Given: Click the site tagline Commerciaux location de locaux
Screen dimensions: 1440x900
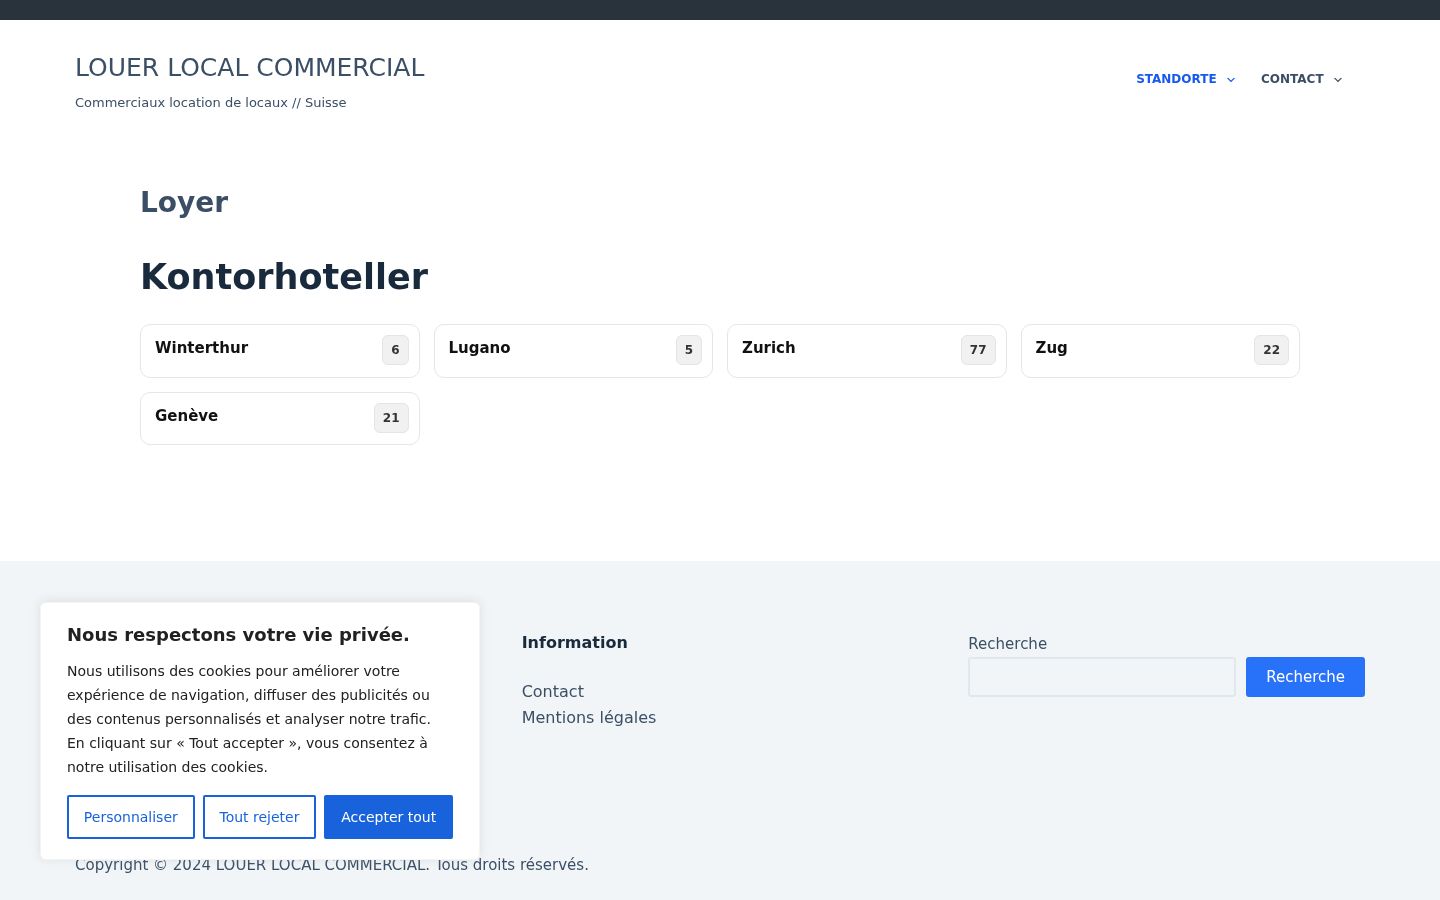Looking at the screenshot, I should [x=211, y=103].
